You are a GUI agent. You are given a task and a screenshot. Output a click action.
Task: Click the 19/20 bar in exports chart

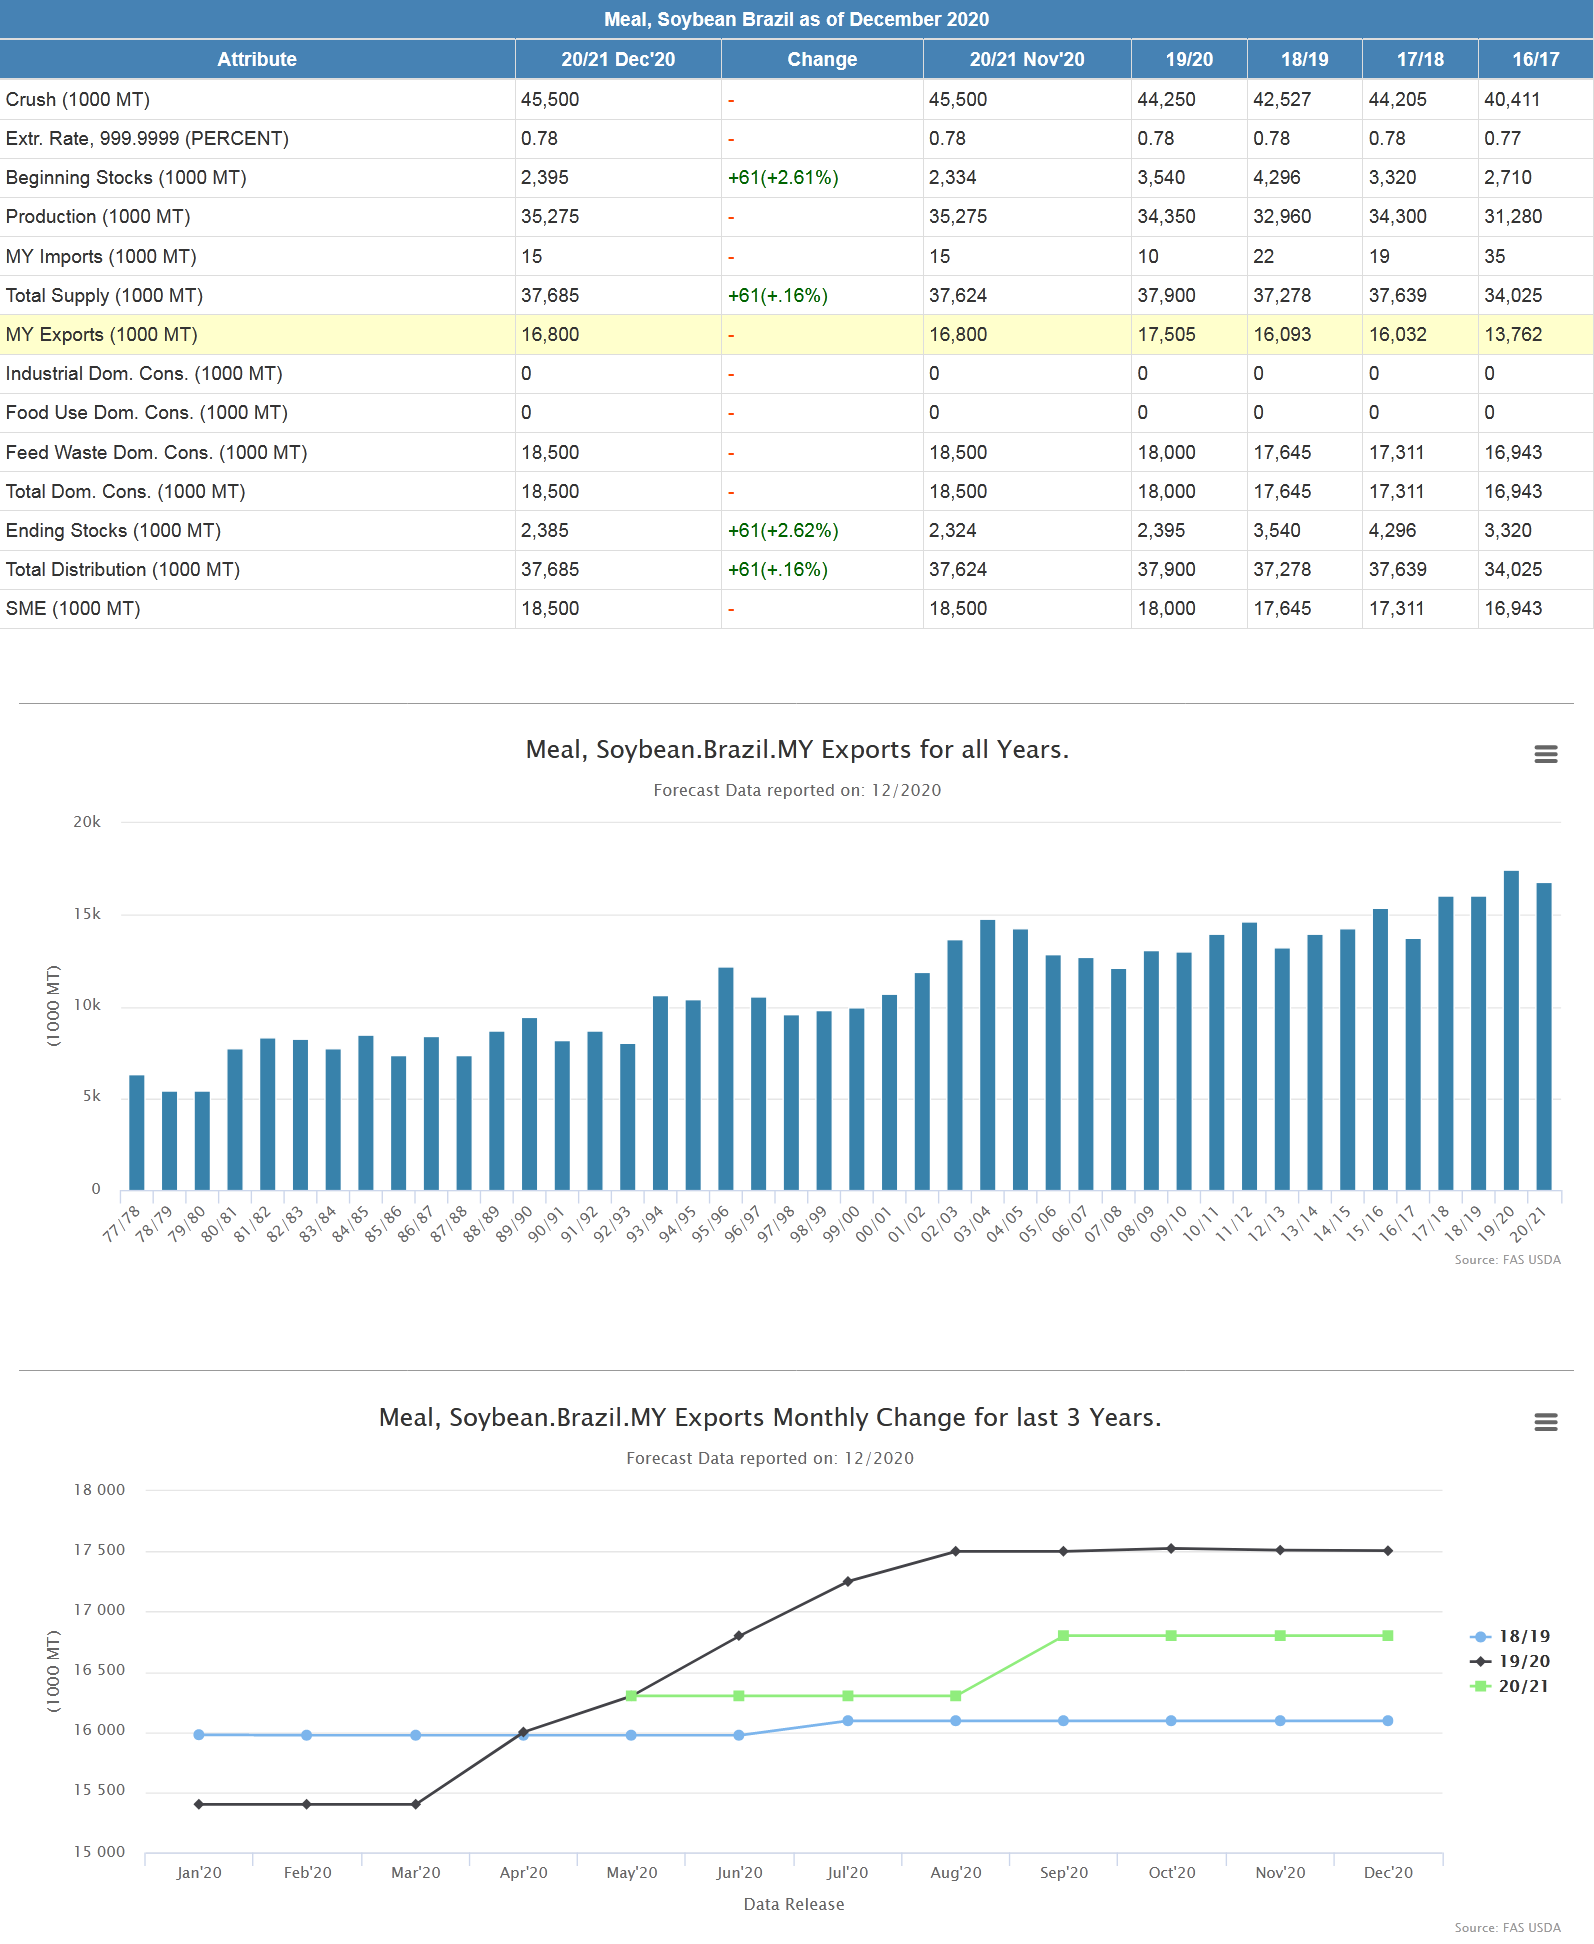click(x=1511, y=1030)
